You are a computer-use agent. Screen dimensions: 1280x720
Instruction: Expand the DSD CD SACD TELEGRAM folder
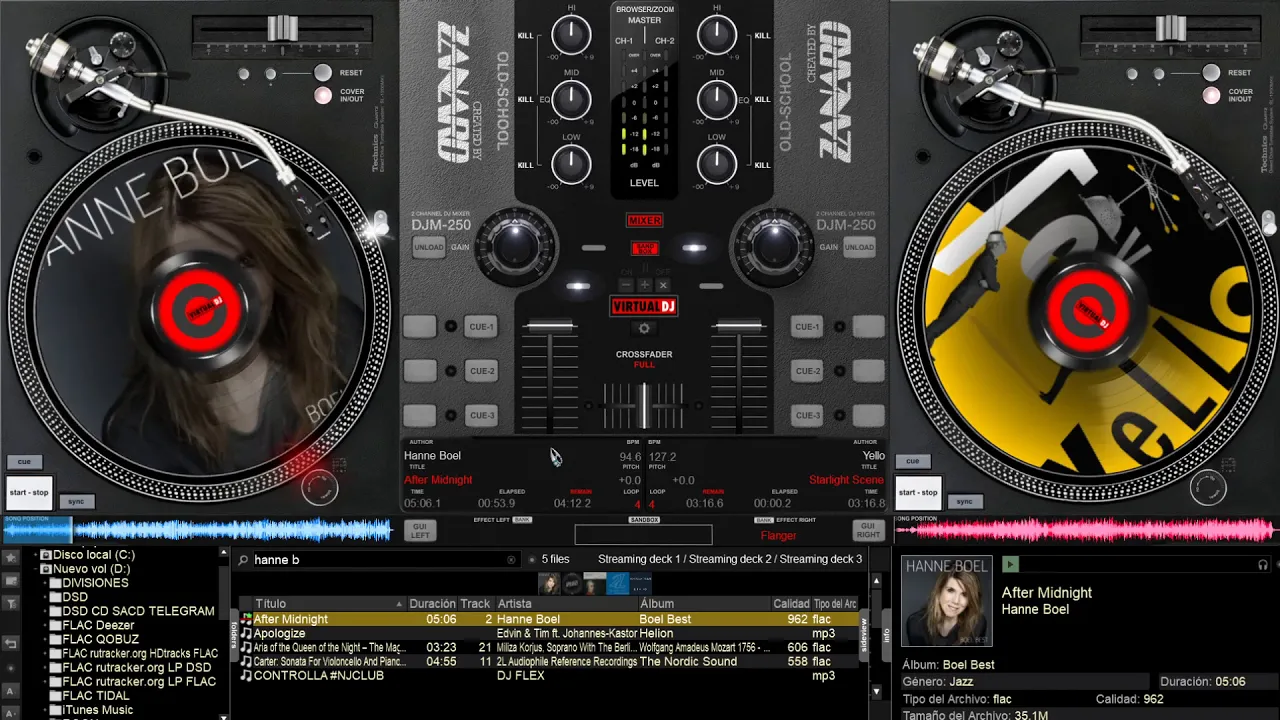(46, 611)
